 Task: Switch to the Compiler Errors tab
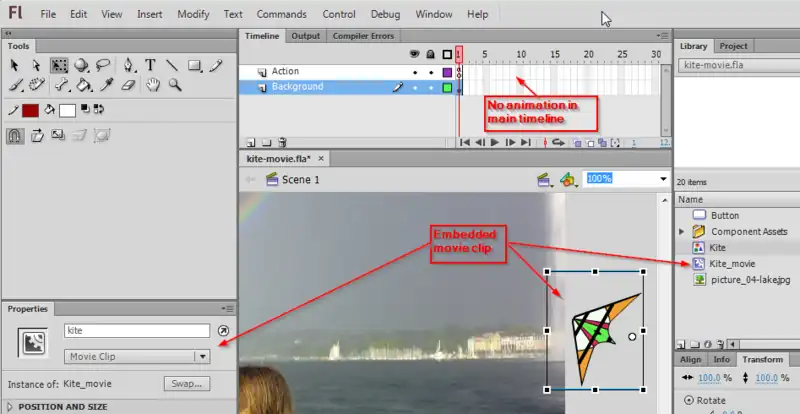[363, 36]
